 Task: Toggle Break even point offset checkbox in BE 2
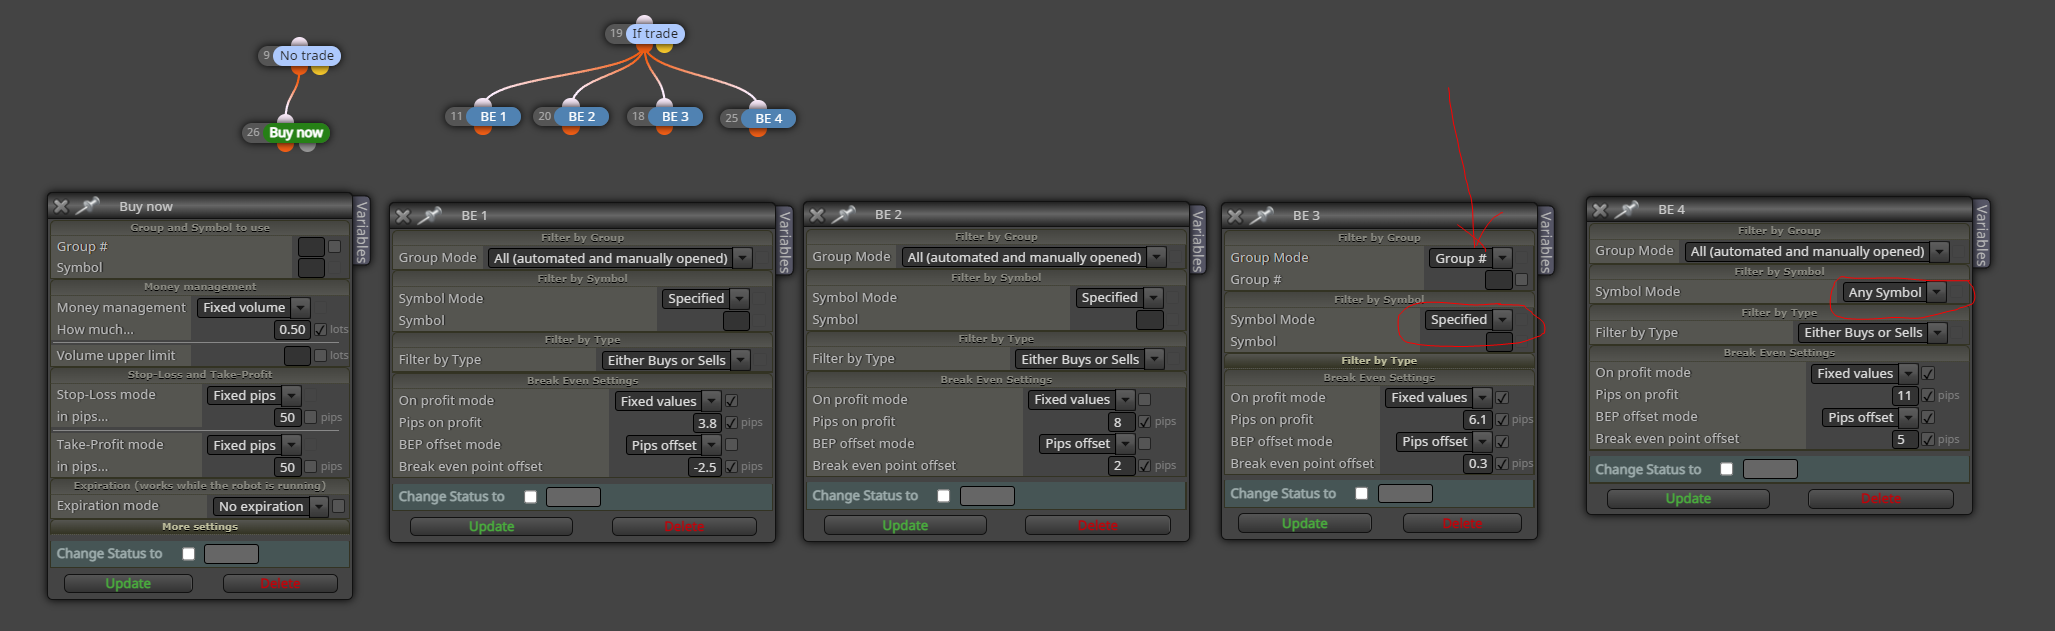[x=1144, y=466]
